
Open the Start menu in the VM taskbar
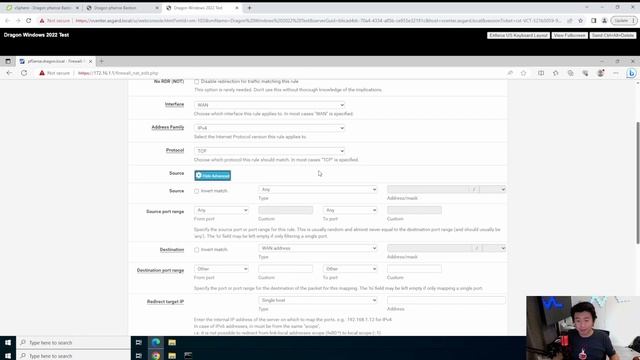pyautogui.click(x=8, y=343)
